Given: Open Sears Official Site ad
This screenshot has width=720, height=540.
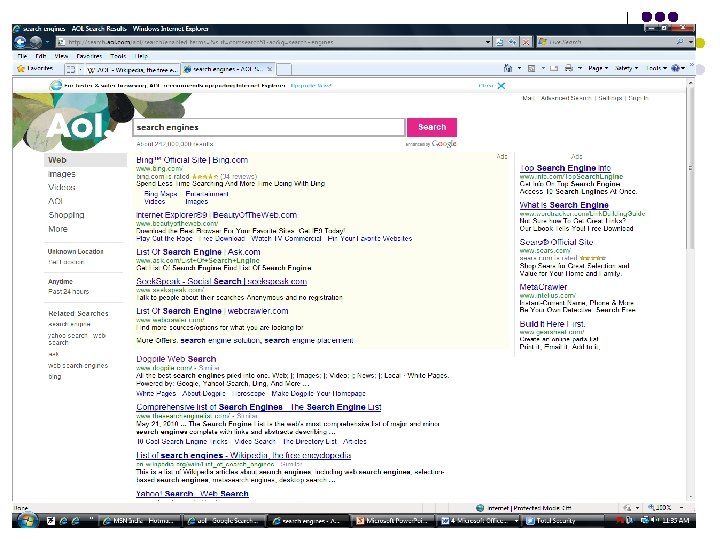Looking at the screenshot, I should click(x=556, y=242).
